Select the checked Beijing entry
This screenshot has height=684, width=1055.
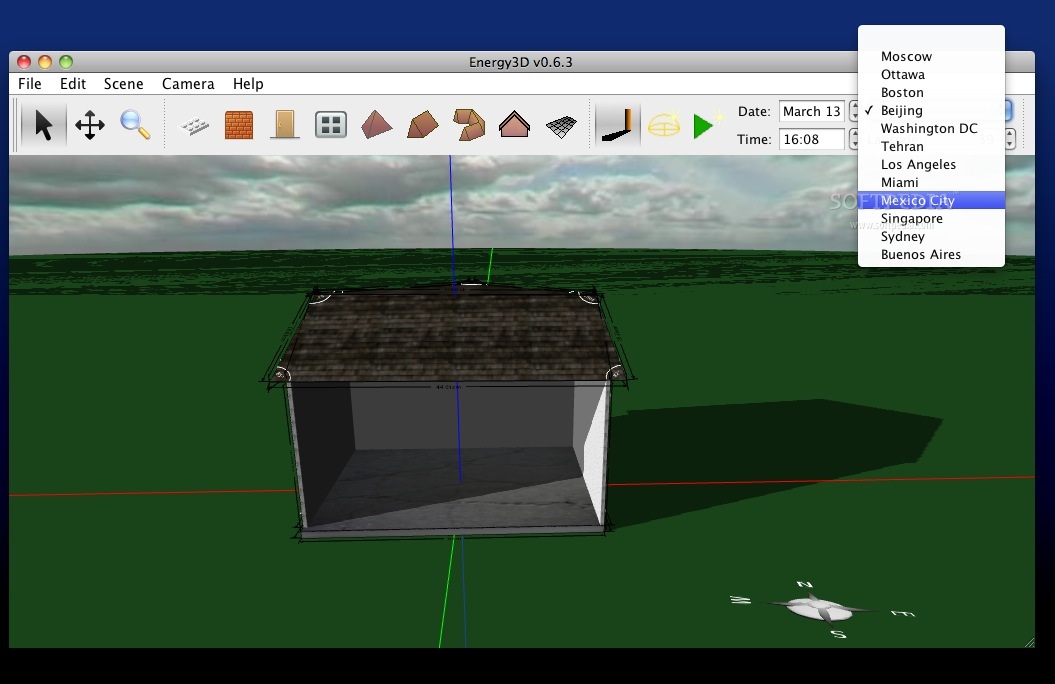(931, 110)
